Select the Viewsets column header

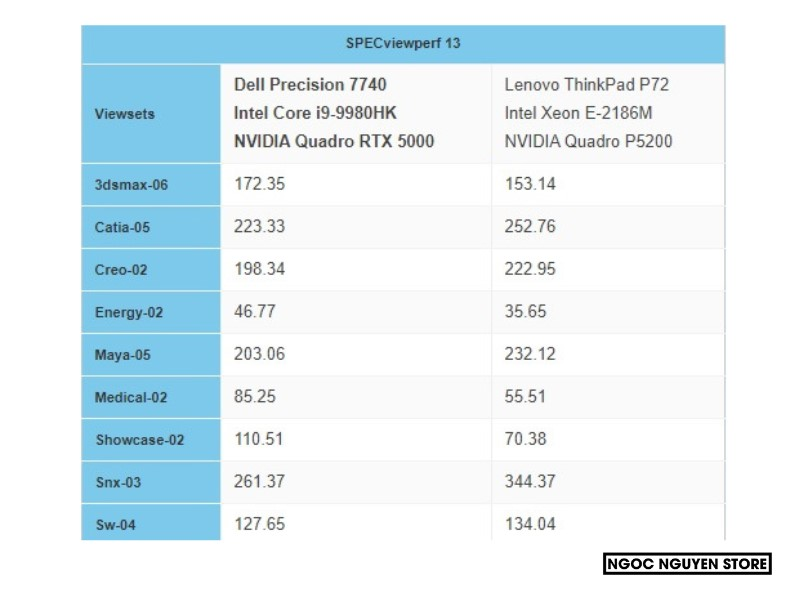tap(125, 114)
